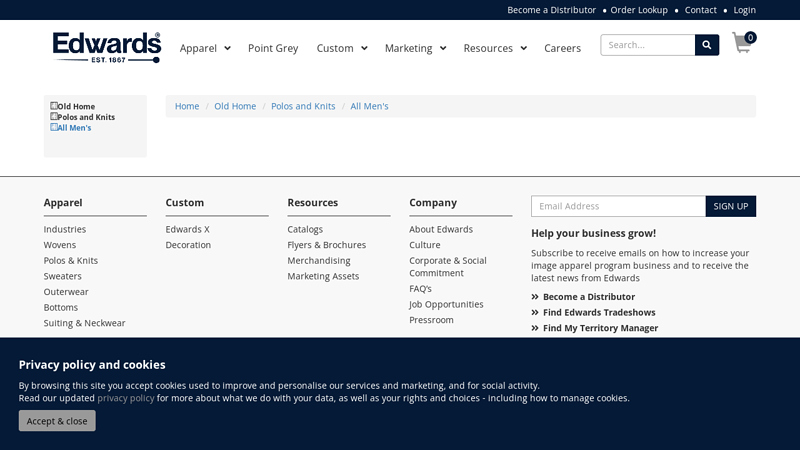
Task: Open Merchandising footer link
Action: click(319, 261)
